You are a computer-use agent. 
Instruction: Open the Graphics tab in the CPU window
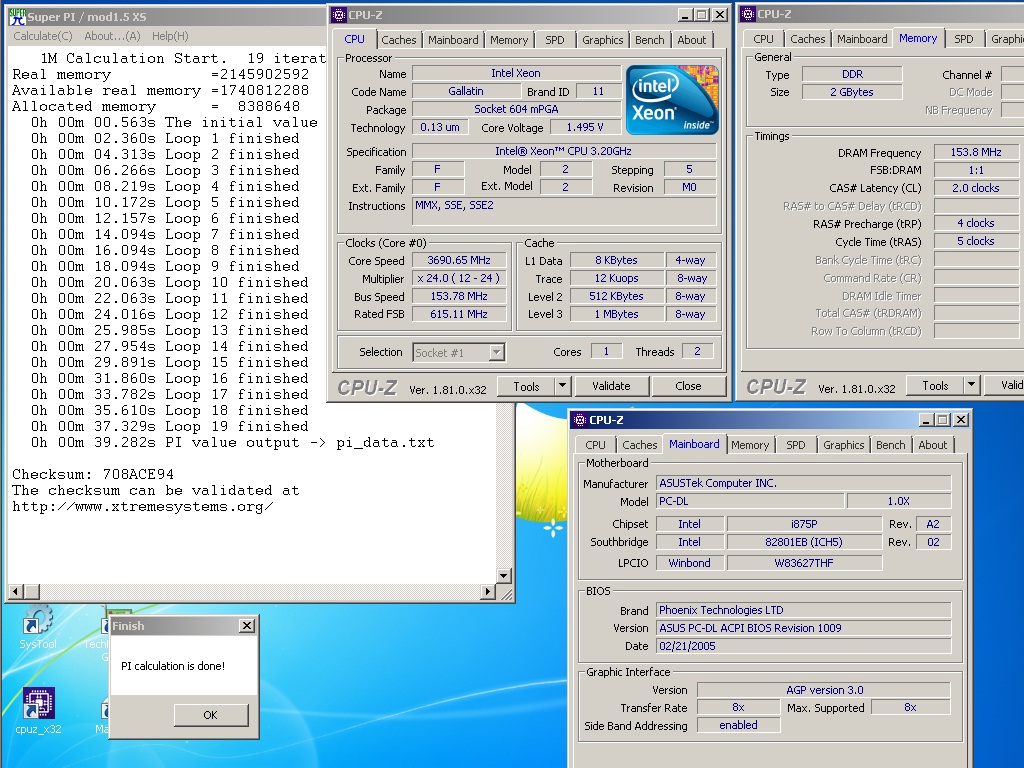pyautogui.click(x=602, y=40)
